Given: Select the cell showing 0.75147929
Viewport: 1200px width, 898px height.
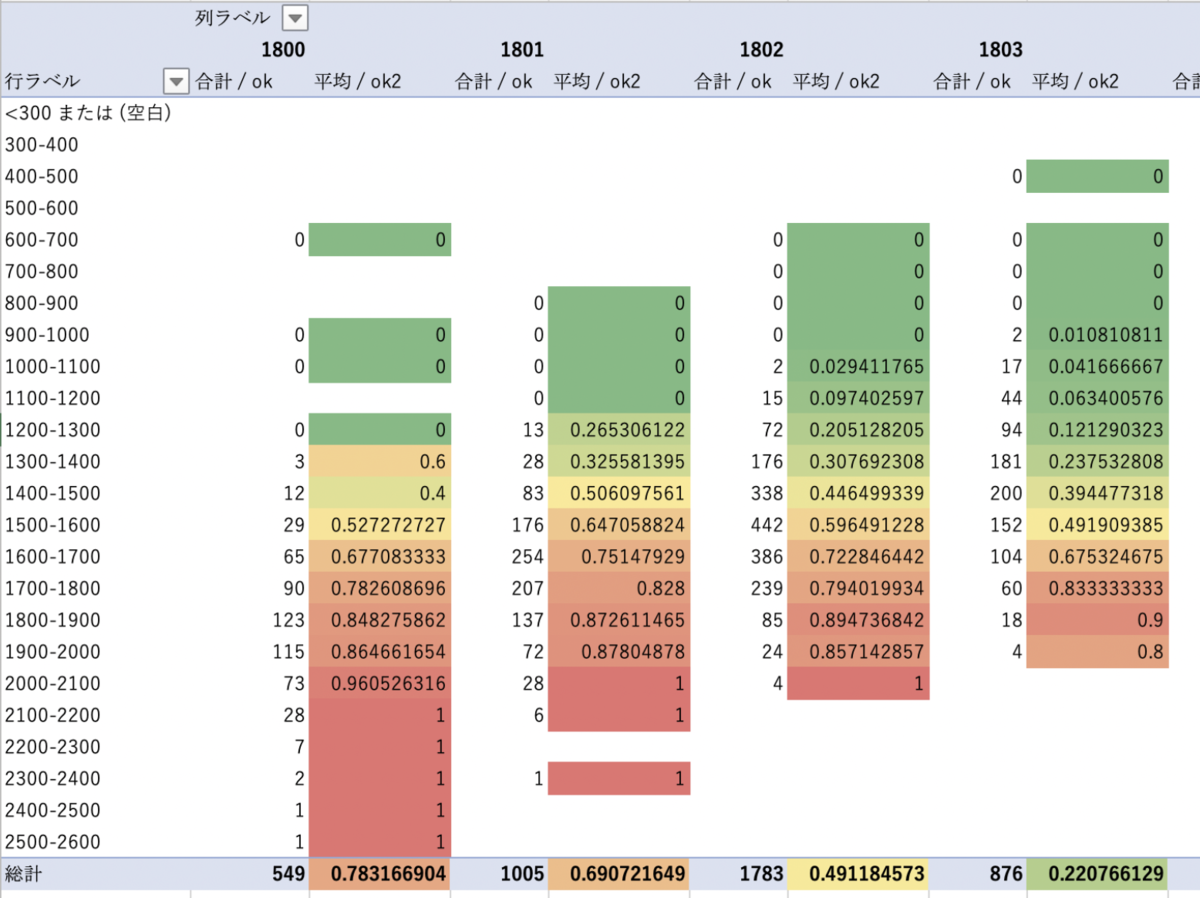Looking at the screenshot, I should (619, 557).
